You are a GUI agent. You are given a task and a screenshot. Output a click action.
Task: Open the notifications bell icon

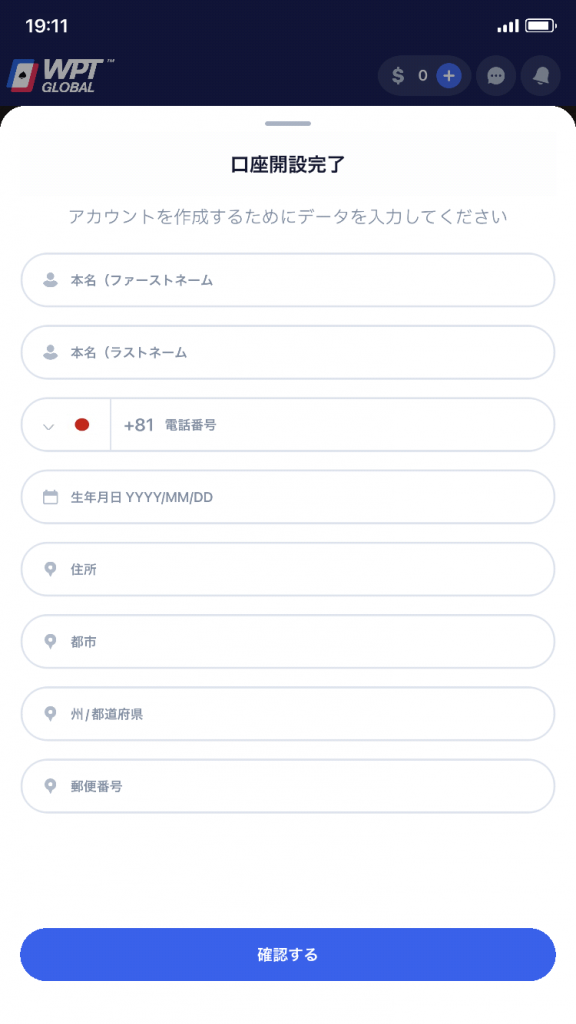(541, 76)
